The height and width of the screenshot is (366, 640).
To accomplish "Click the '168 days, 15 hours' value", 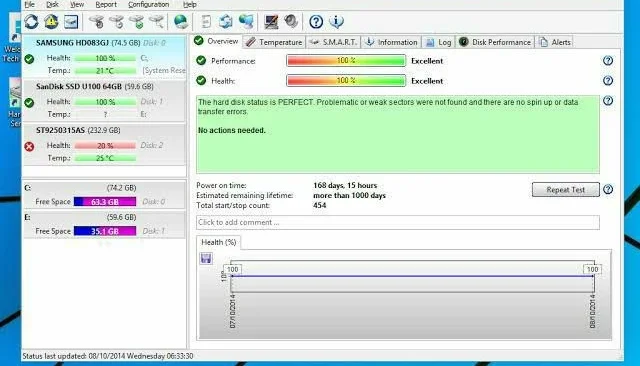I will (x=345, y=186).
